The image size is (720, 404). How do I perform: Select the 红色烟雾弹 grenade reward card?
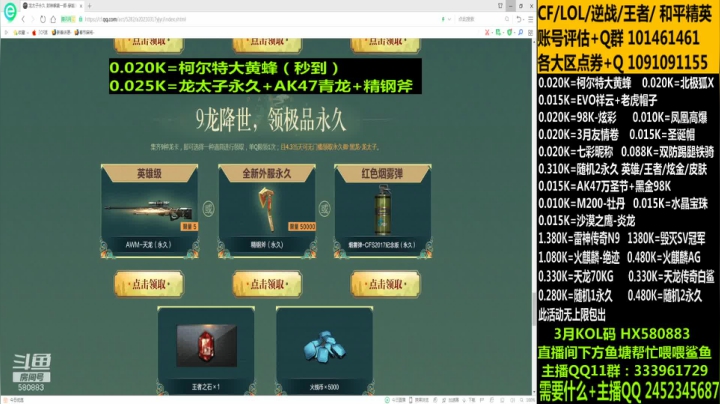pyautogui.click(x=383, y=211)
